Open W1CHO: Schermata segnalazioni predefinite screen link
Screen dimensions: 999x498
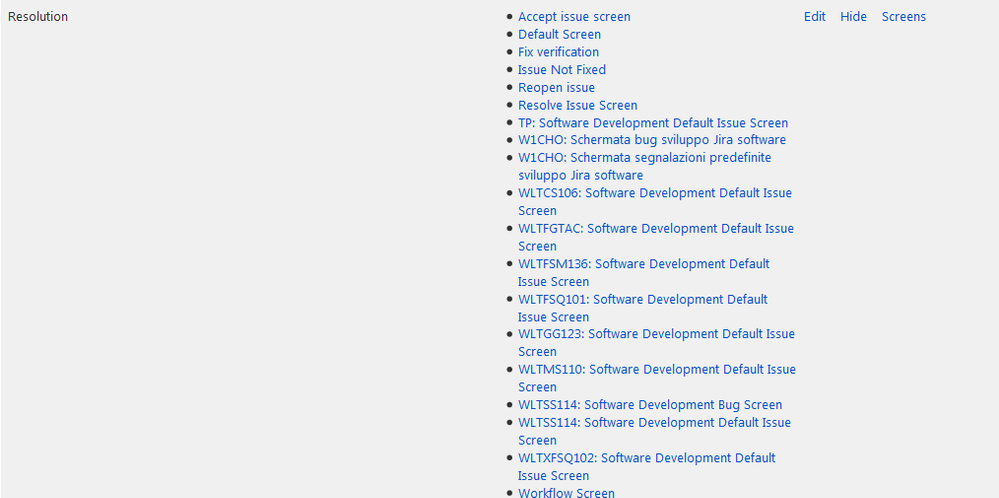coord(644,166)
